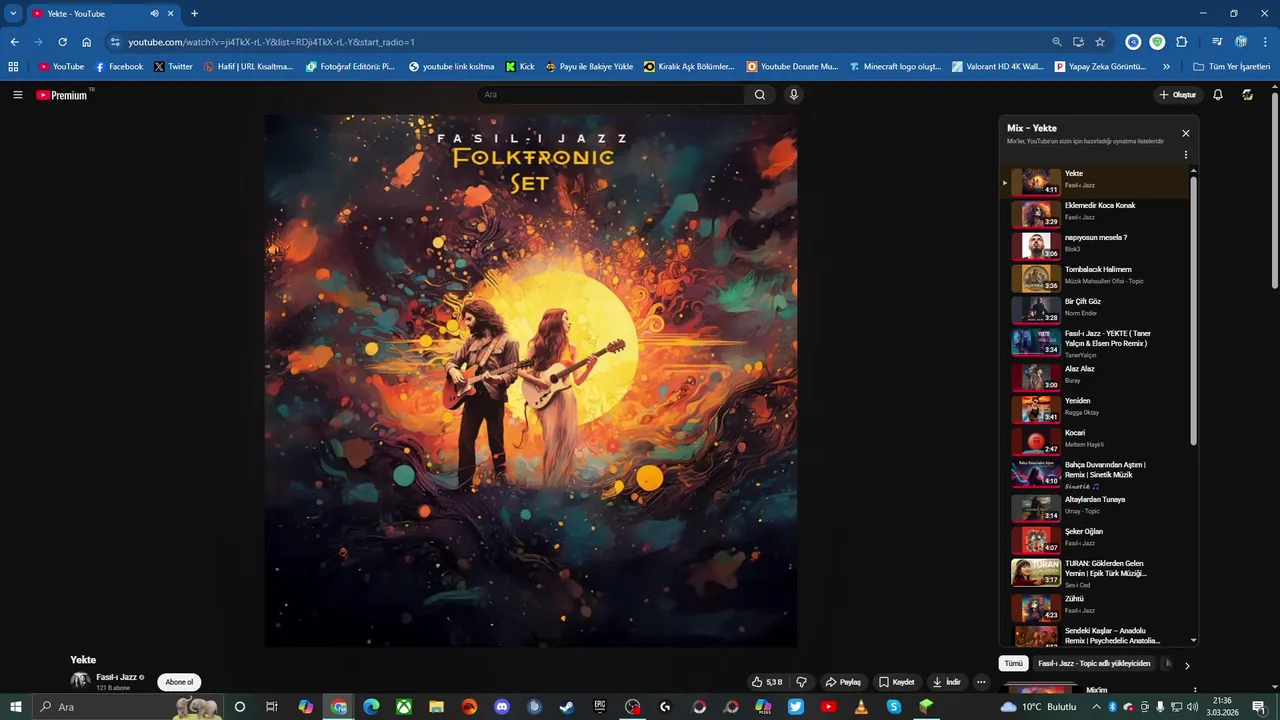Subscribe with the Abone ol button
Screen dimensions: 1280x720
179,682
